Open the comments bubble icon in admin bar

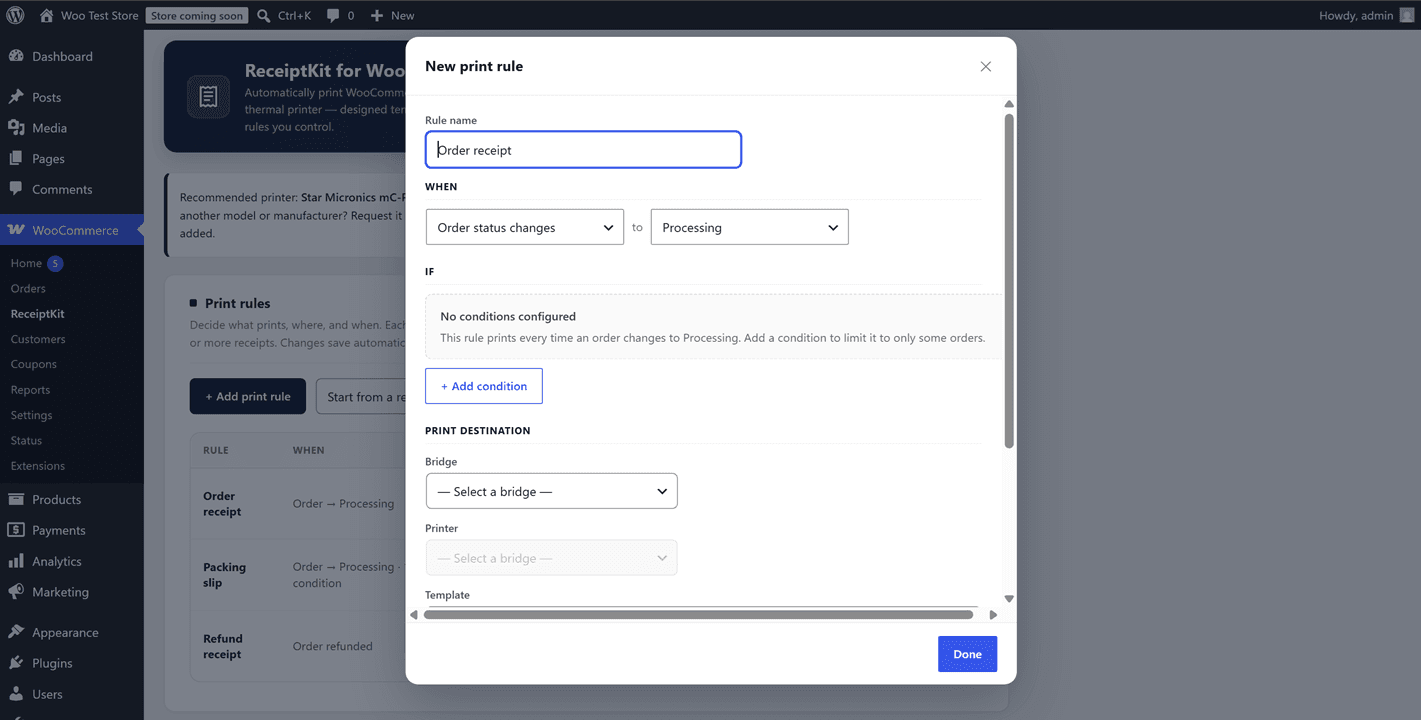pyautogui.click(x=332, y=15)
